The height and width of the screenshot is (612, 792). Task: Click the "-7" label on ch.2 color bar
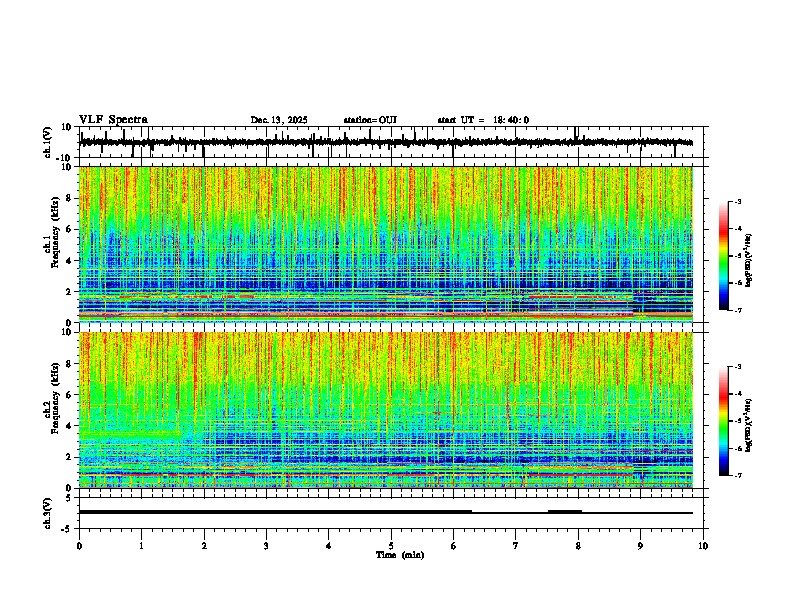(x=738, y=475)
